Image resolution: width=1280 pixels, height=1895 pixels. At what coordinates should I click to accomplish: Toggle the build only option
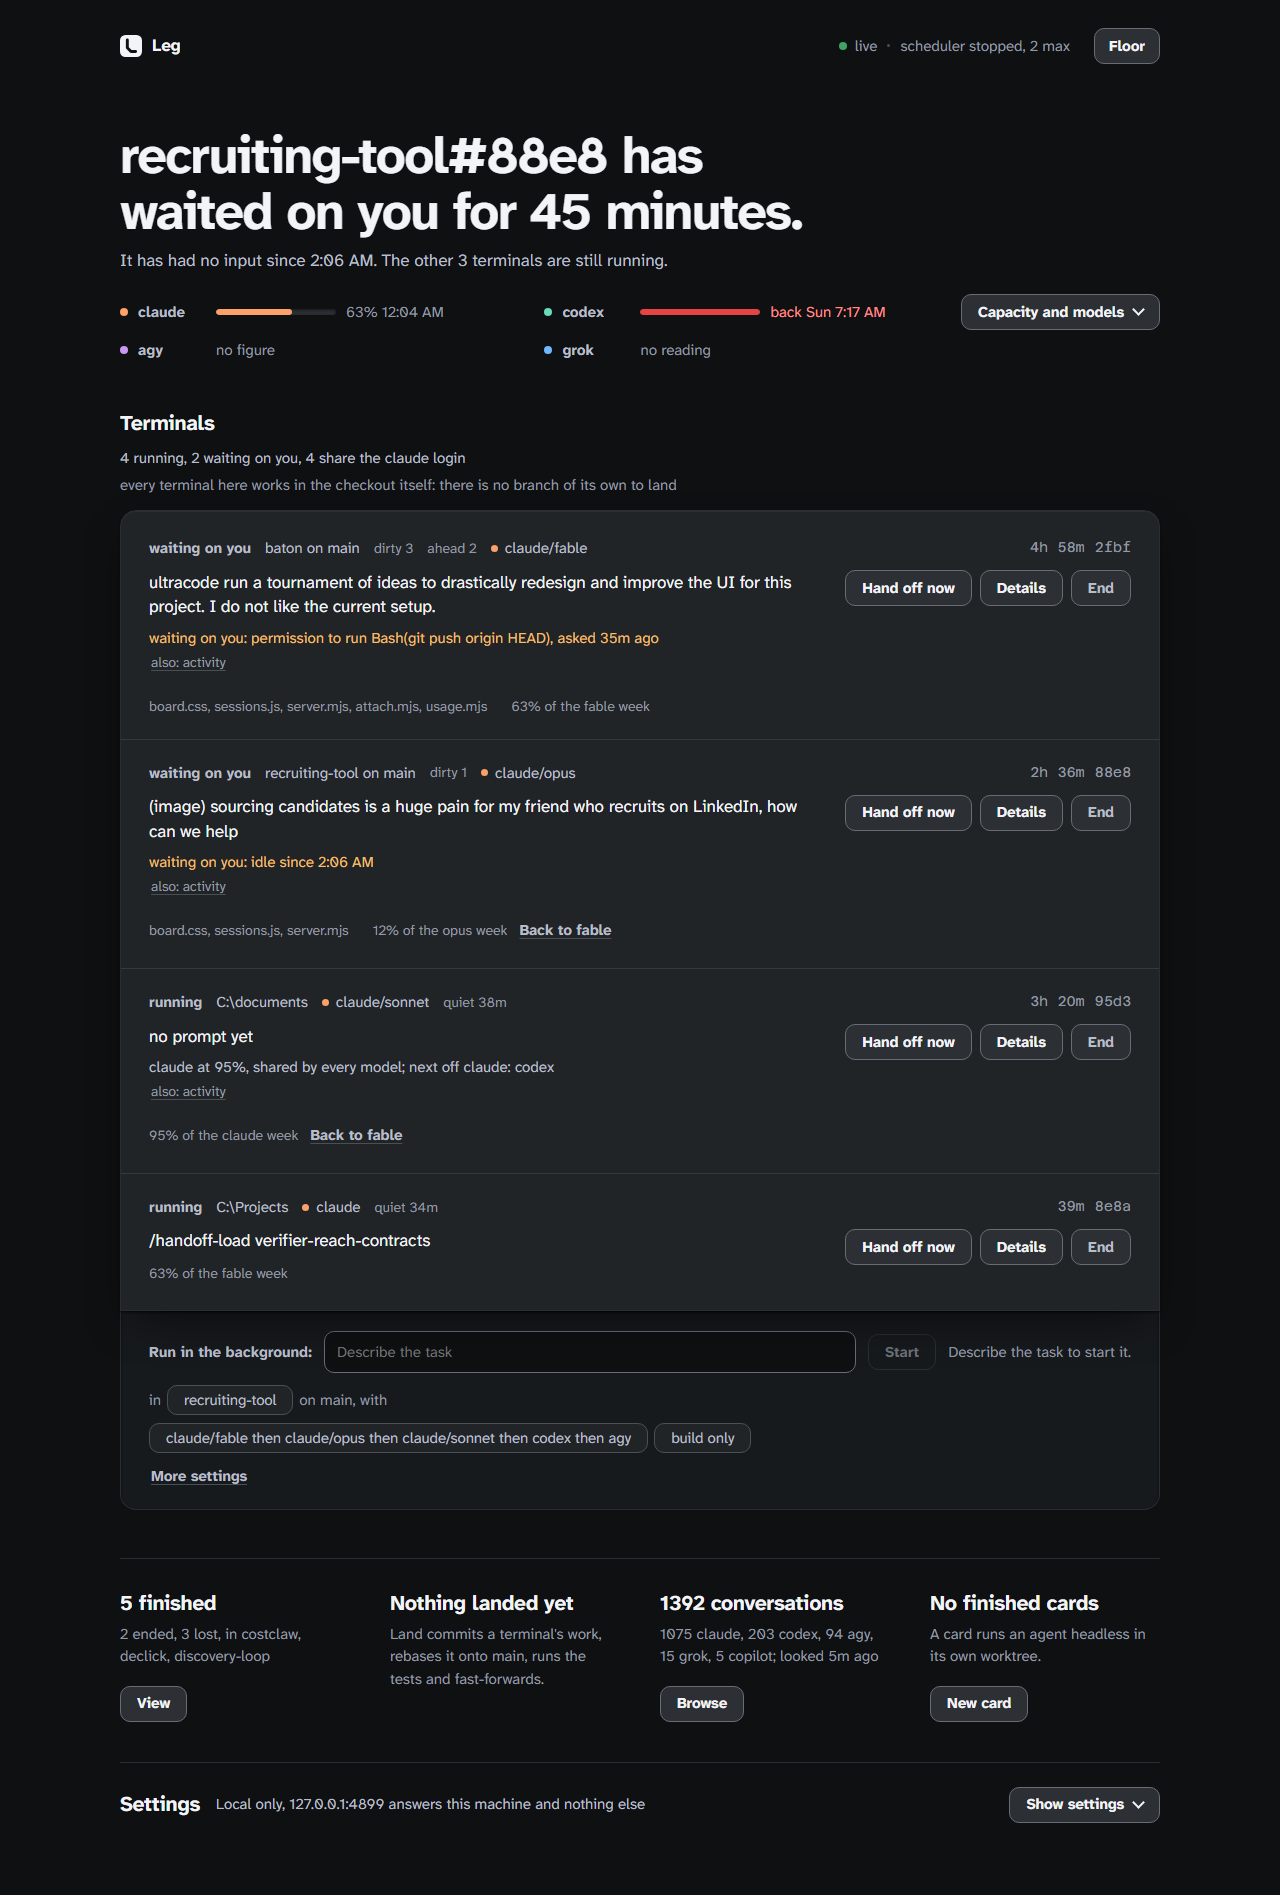coord(702,1438)
